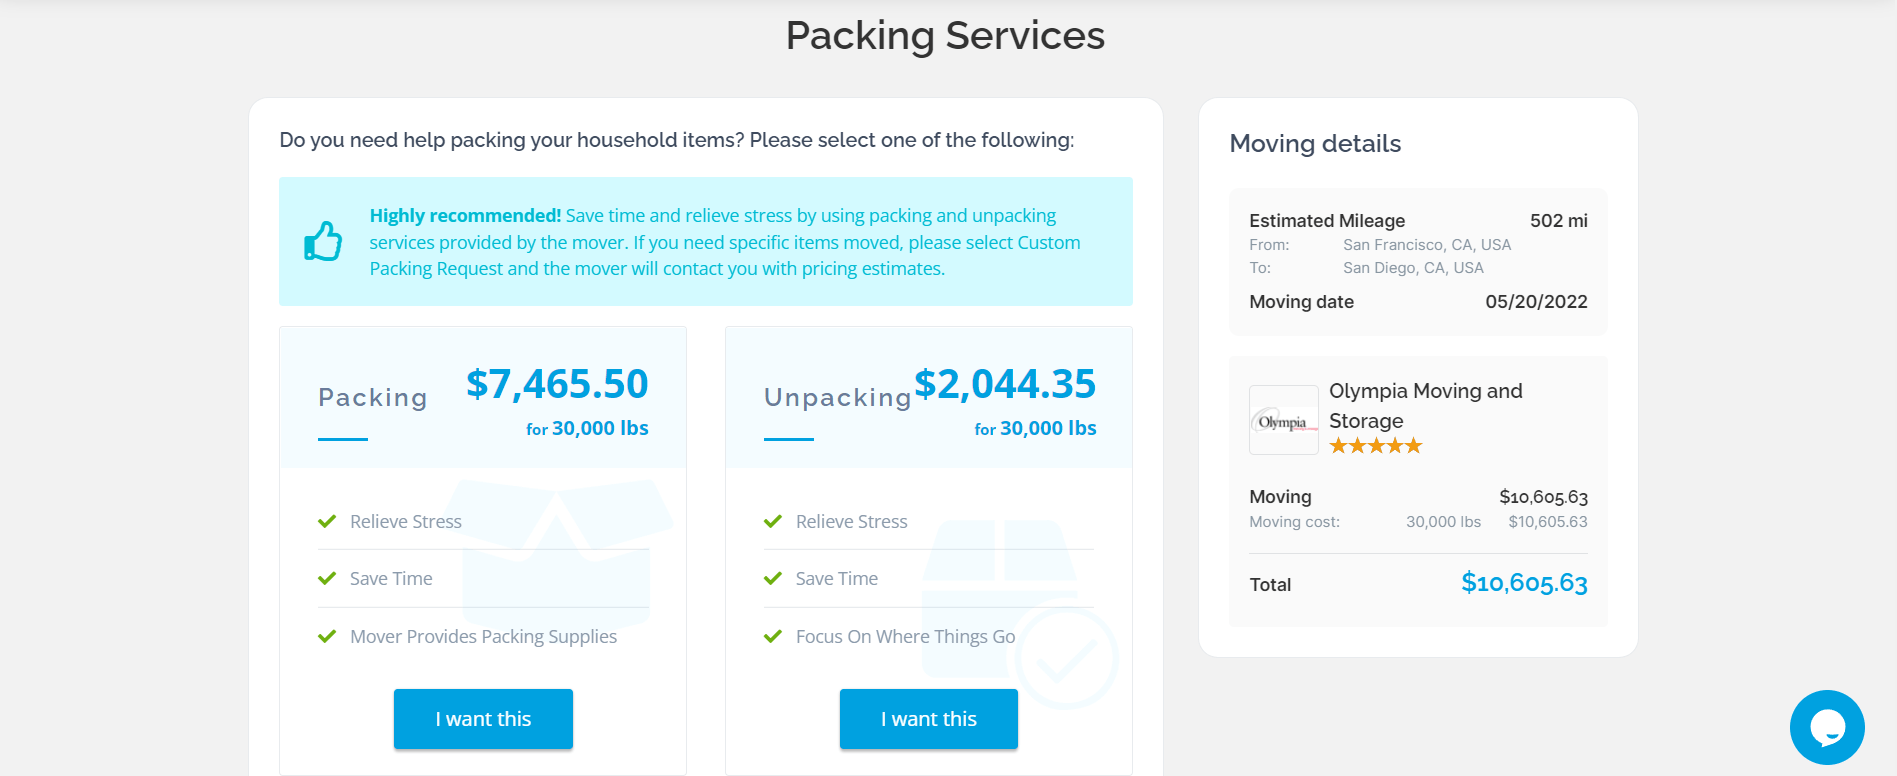
Task: Click the circled checkmark watermark in Unpacking card
Action: tap(1063, 655)
